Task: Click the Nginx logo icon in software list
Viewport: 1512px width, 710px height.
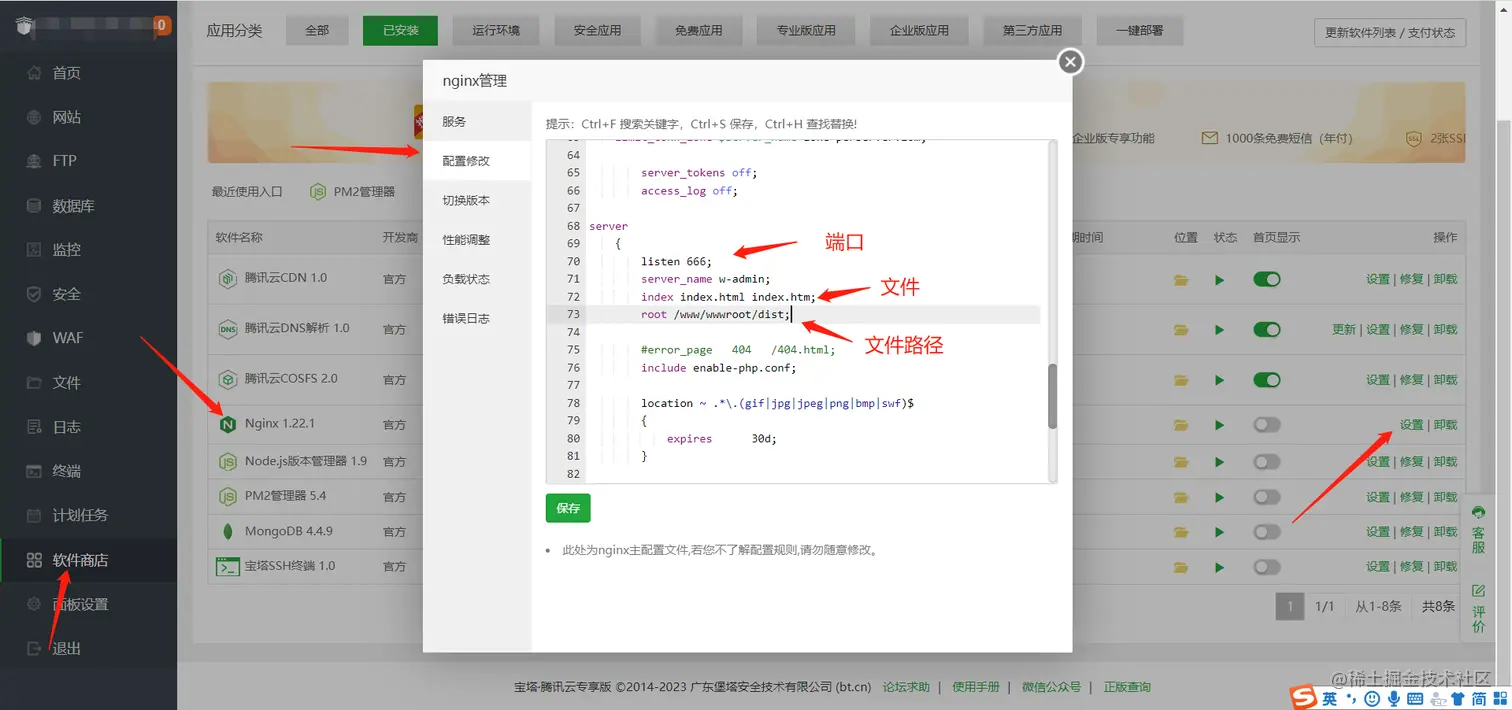Action: click(228, 424)
